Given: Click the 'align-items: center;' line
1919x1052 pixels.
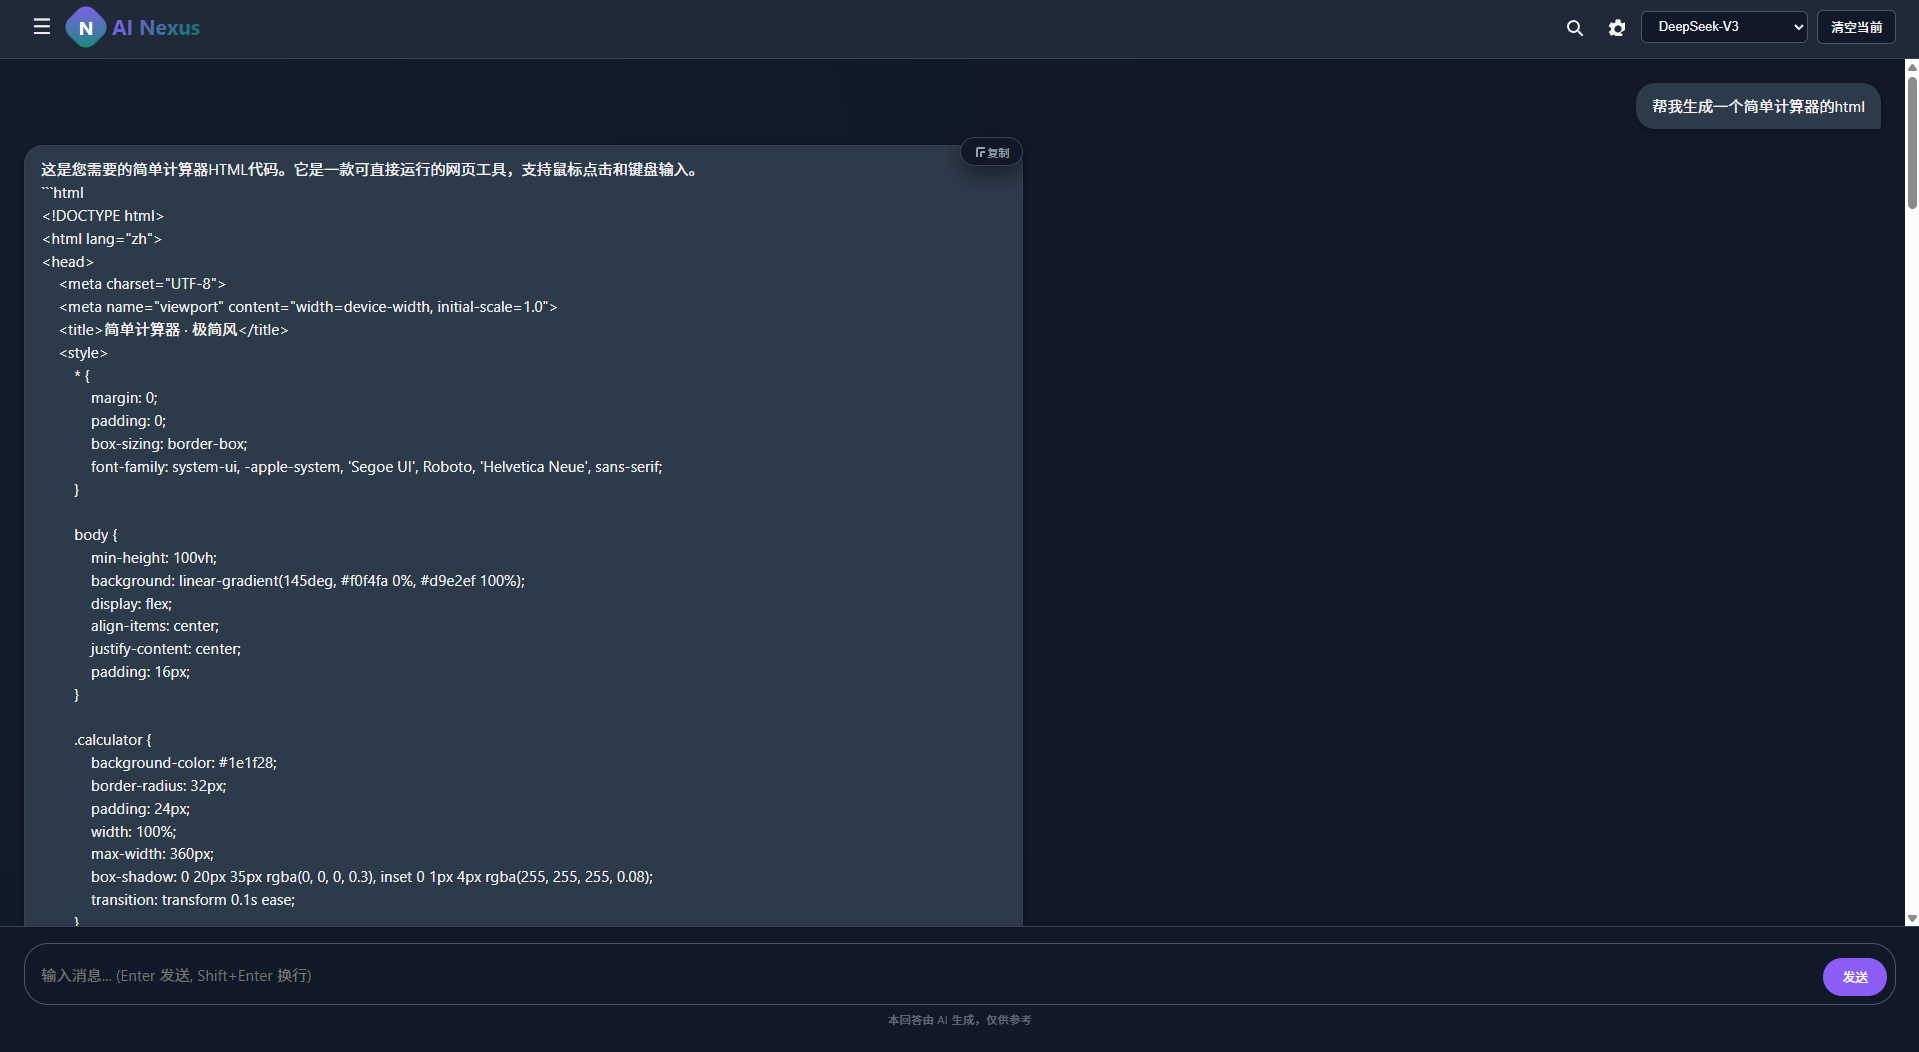Looking at the screenshot, I should (x=155, y=626).
